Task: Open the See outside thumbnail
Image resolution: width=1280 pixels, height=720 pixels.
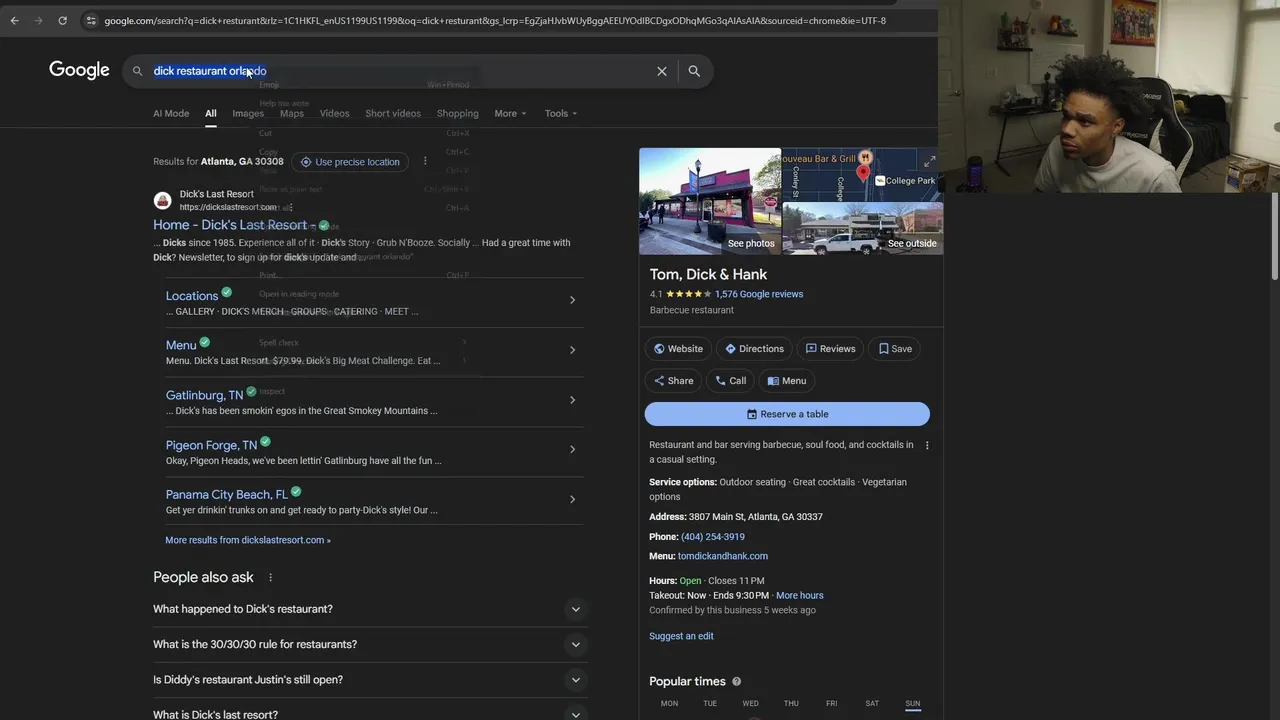Action: click(863, 229)
